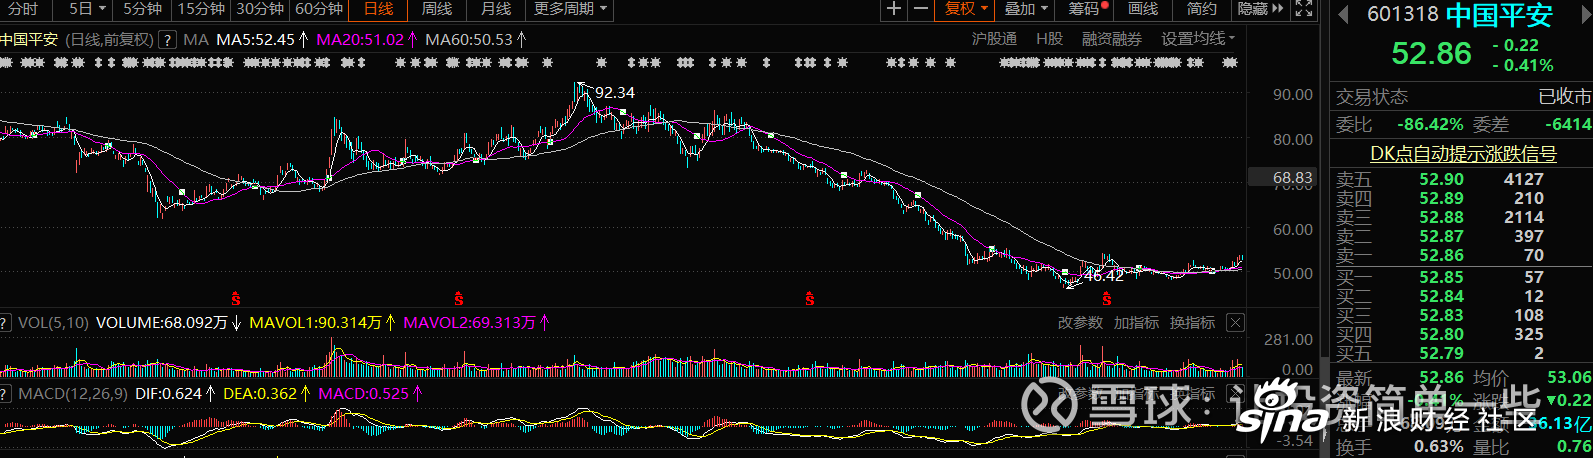Click 换指标 in VOL panel
The width and height of the screenshot is (1593, 458).
(x=1192, y=323)
